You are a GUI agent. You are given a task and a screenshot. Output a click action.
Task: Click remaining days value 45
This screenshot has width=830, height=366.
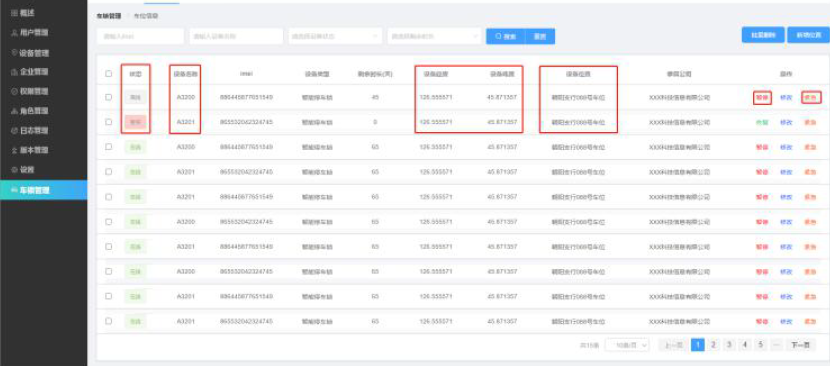tap(375, 97)
